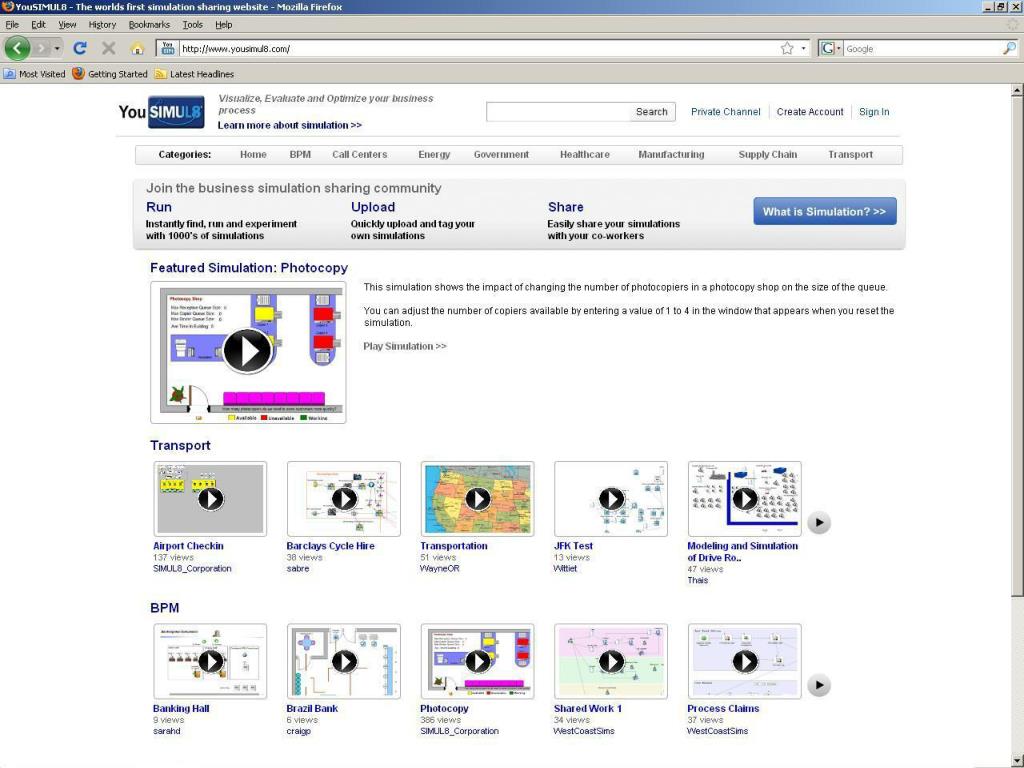Click the vertical scrollbar up arrow

1017,91
